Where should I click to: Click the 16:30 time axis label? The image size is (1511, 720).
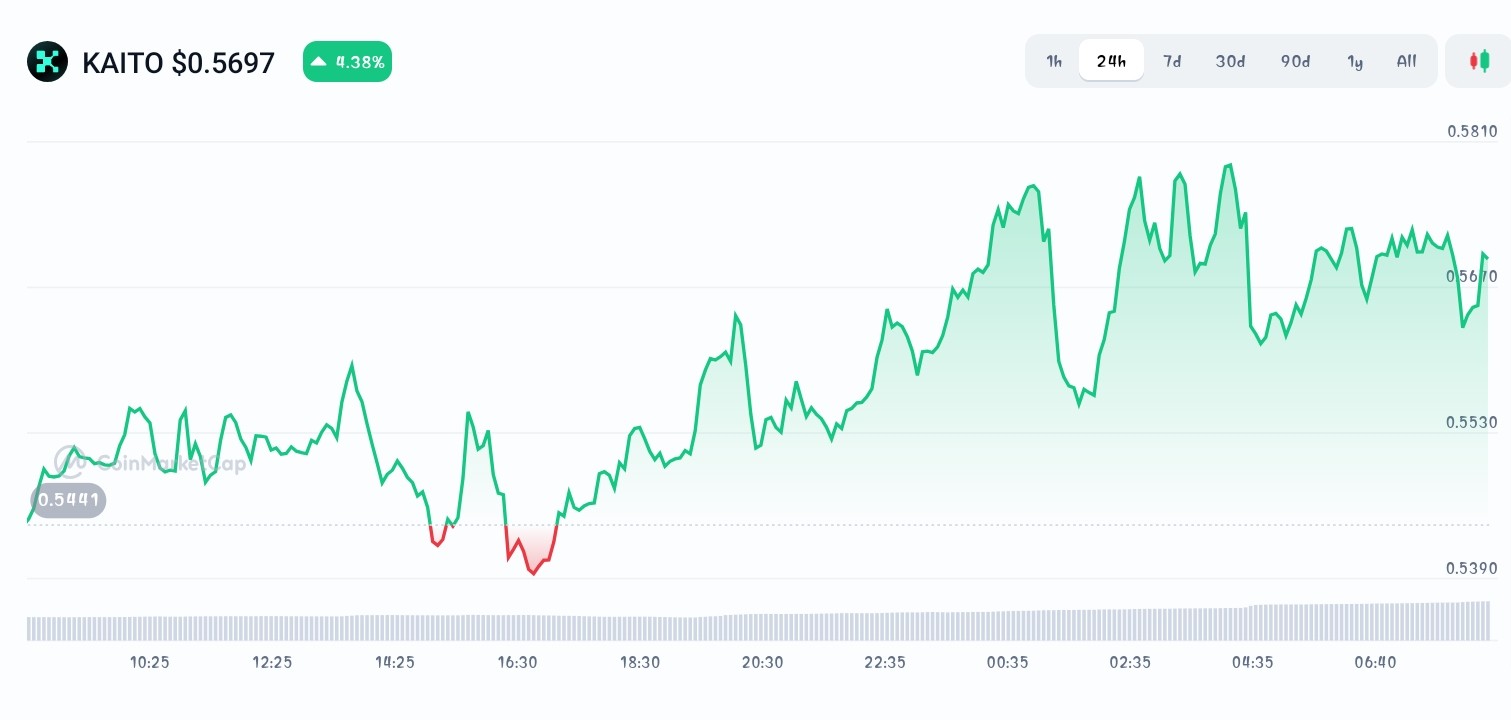(517, 662)
